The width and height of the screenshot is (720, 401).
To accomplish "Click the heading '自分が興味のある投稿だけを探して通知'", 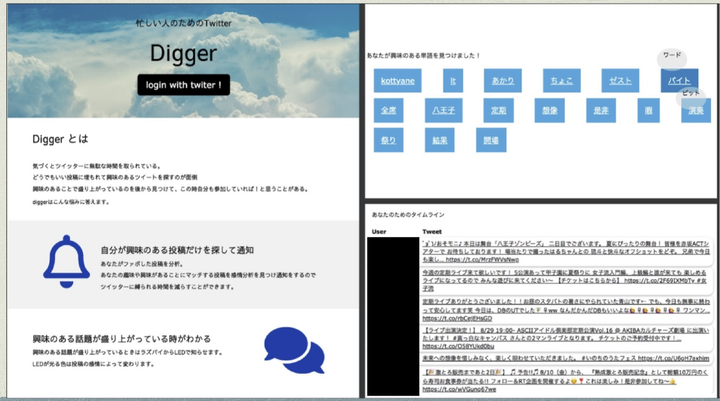I will [x=177, y=250].
